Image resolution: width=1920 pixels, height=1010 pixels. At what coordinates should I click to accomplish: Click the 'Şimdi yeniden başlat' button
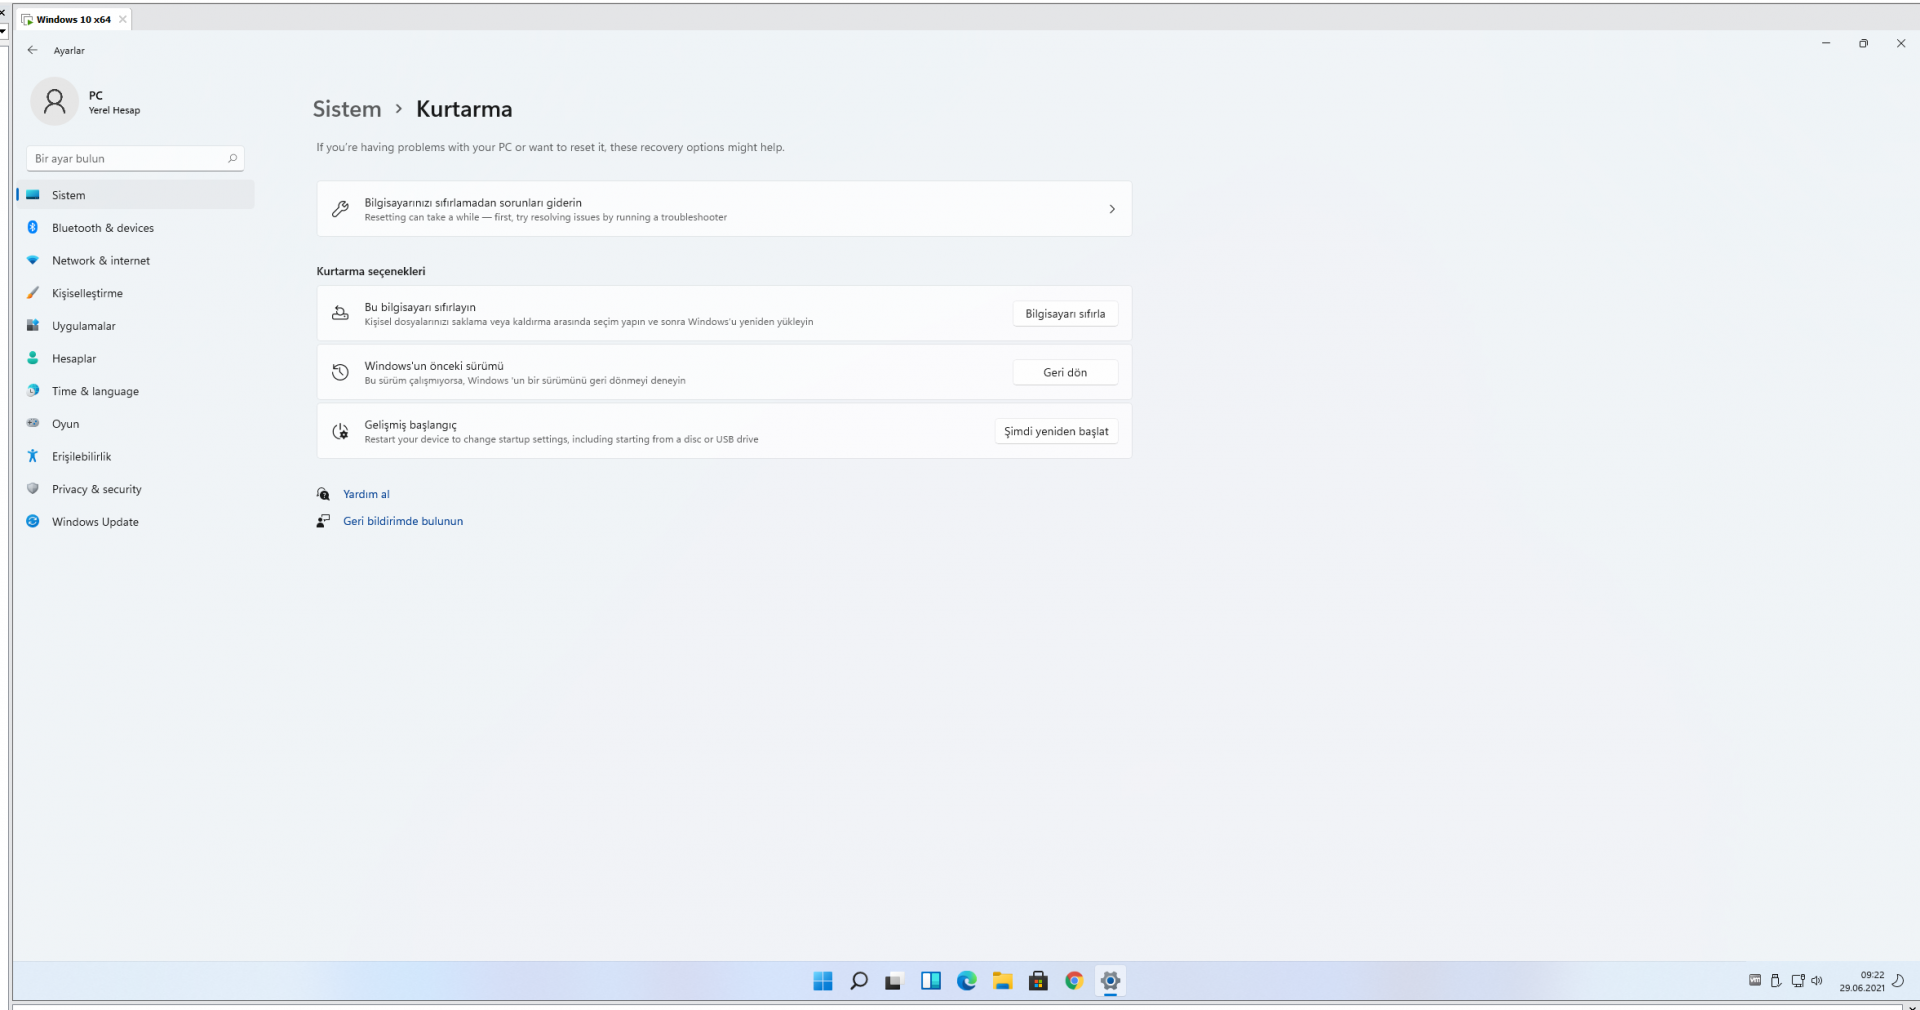click(1056, 431)
